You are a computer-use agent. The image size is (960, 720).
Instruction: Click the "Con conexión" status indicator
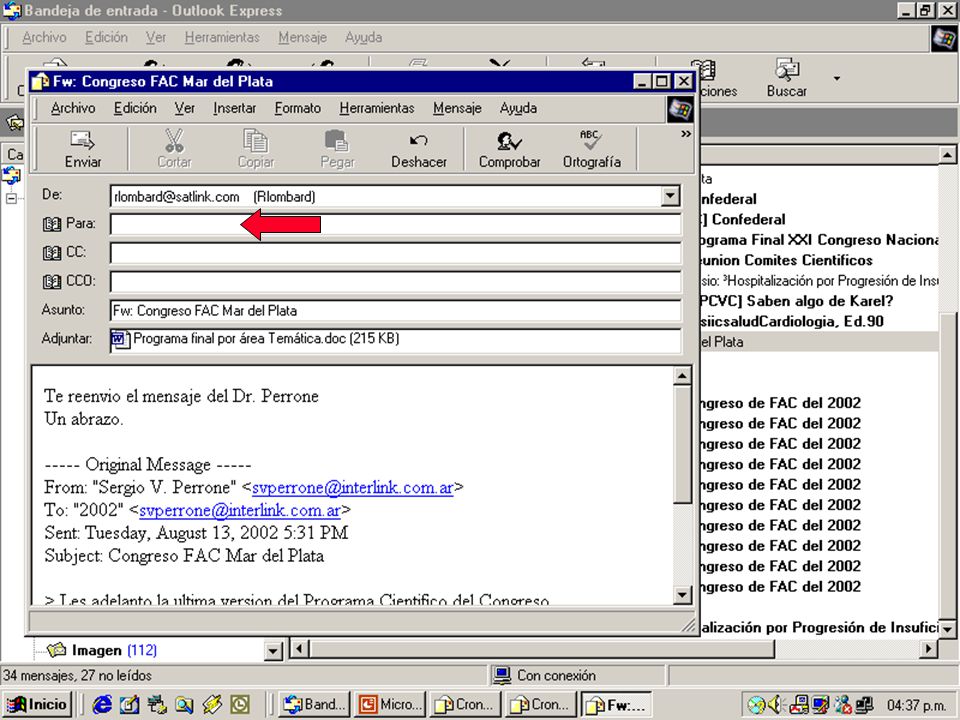[545, 676]
